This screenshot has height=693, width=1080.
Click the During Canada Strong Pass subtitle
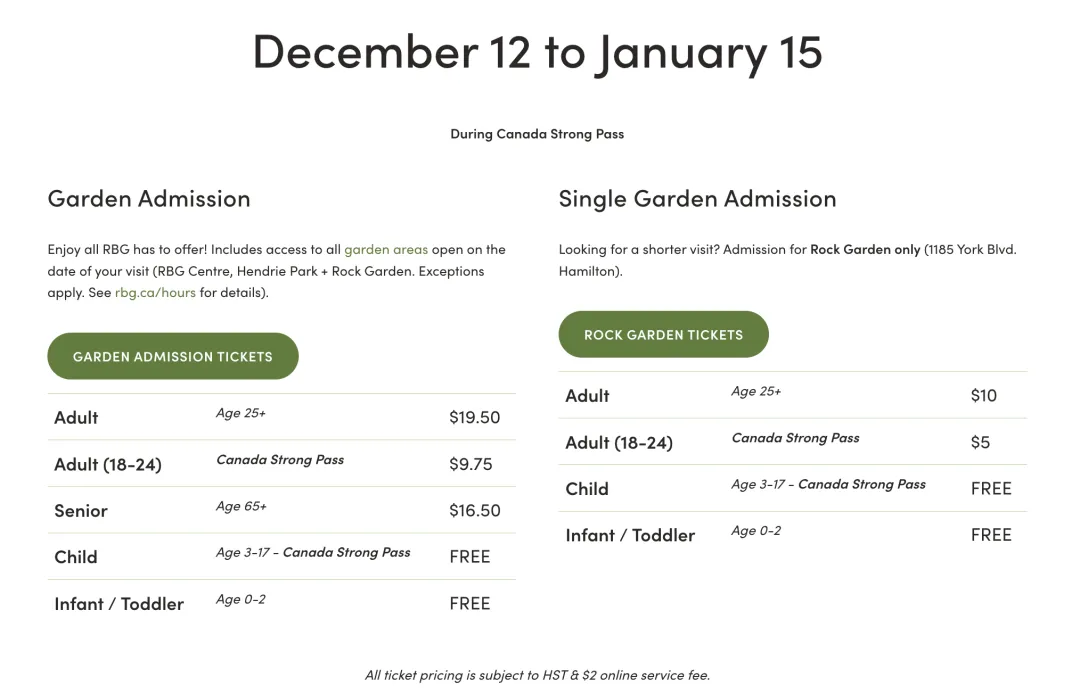pyautogui.click(x=537, y=133)
